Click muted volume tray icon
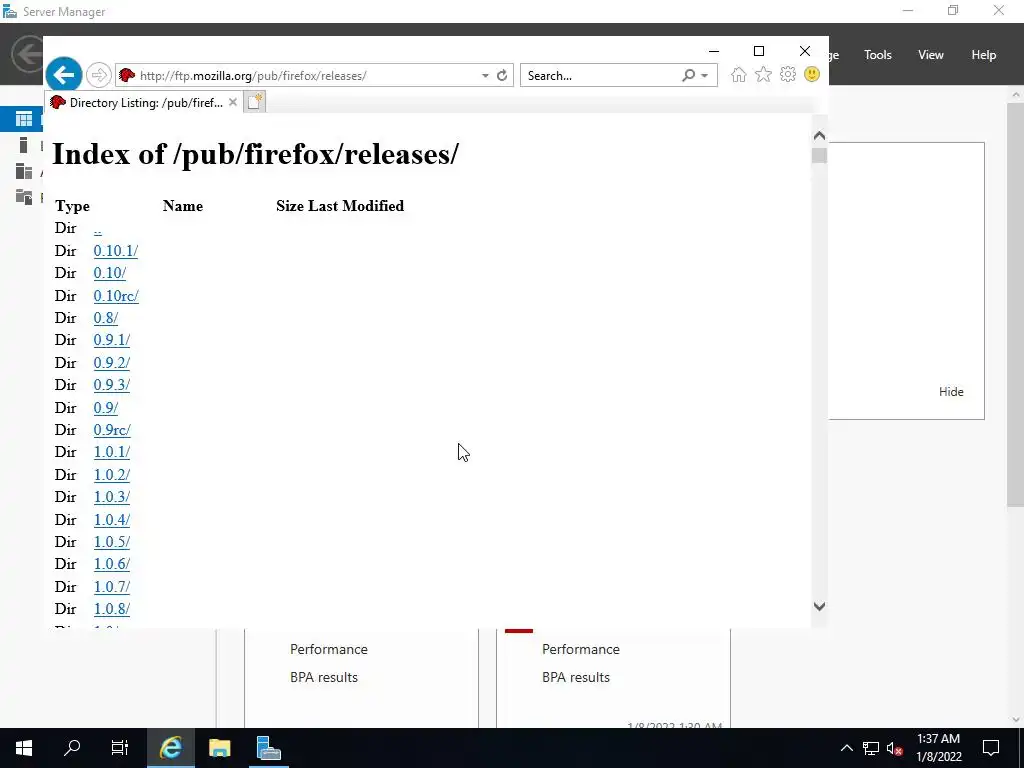Screen dimensions: 1024x768 895,748
